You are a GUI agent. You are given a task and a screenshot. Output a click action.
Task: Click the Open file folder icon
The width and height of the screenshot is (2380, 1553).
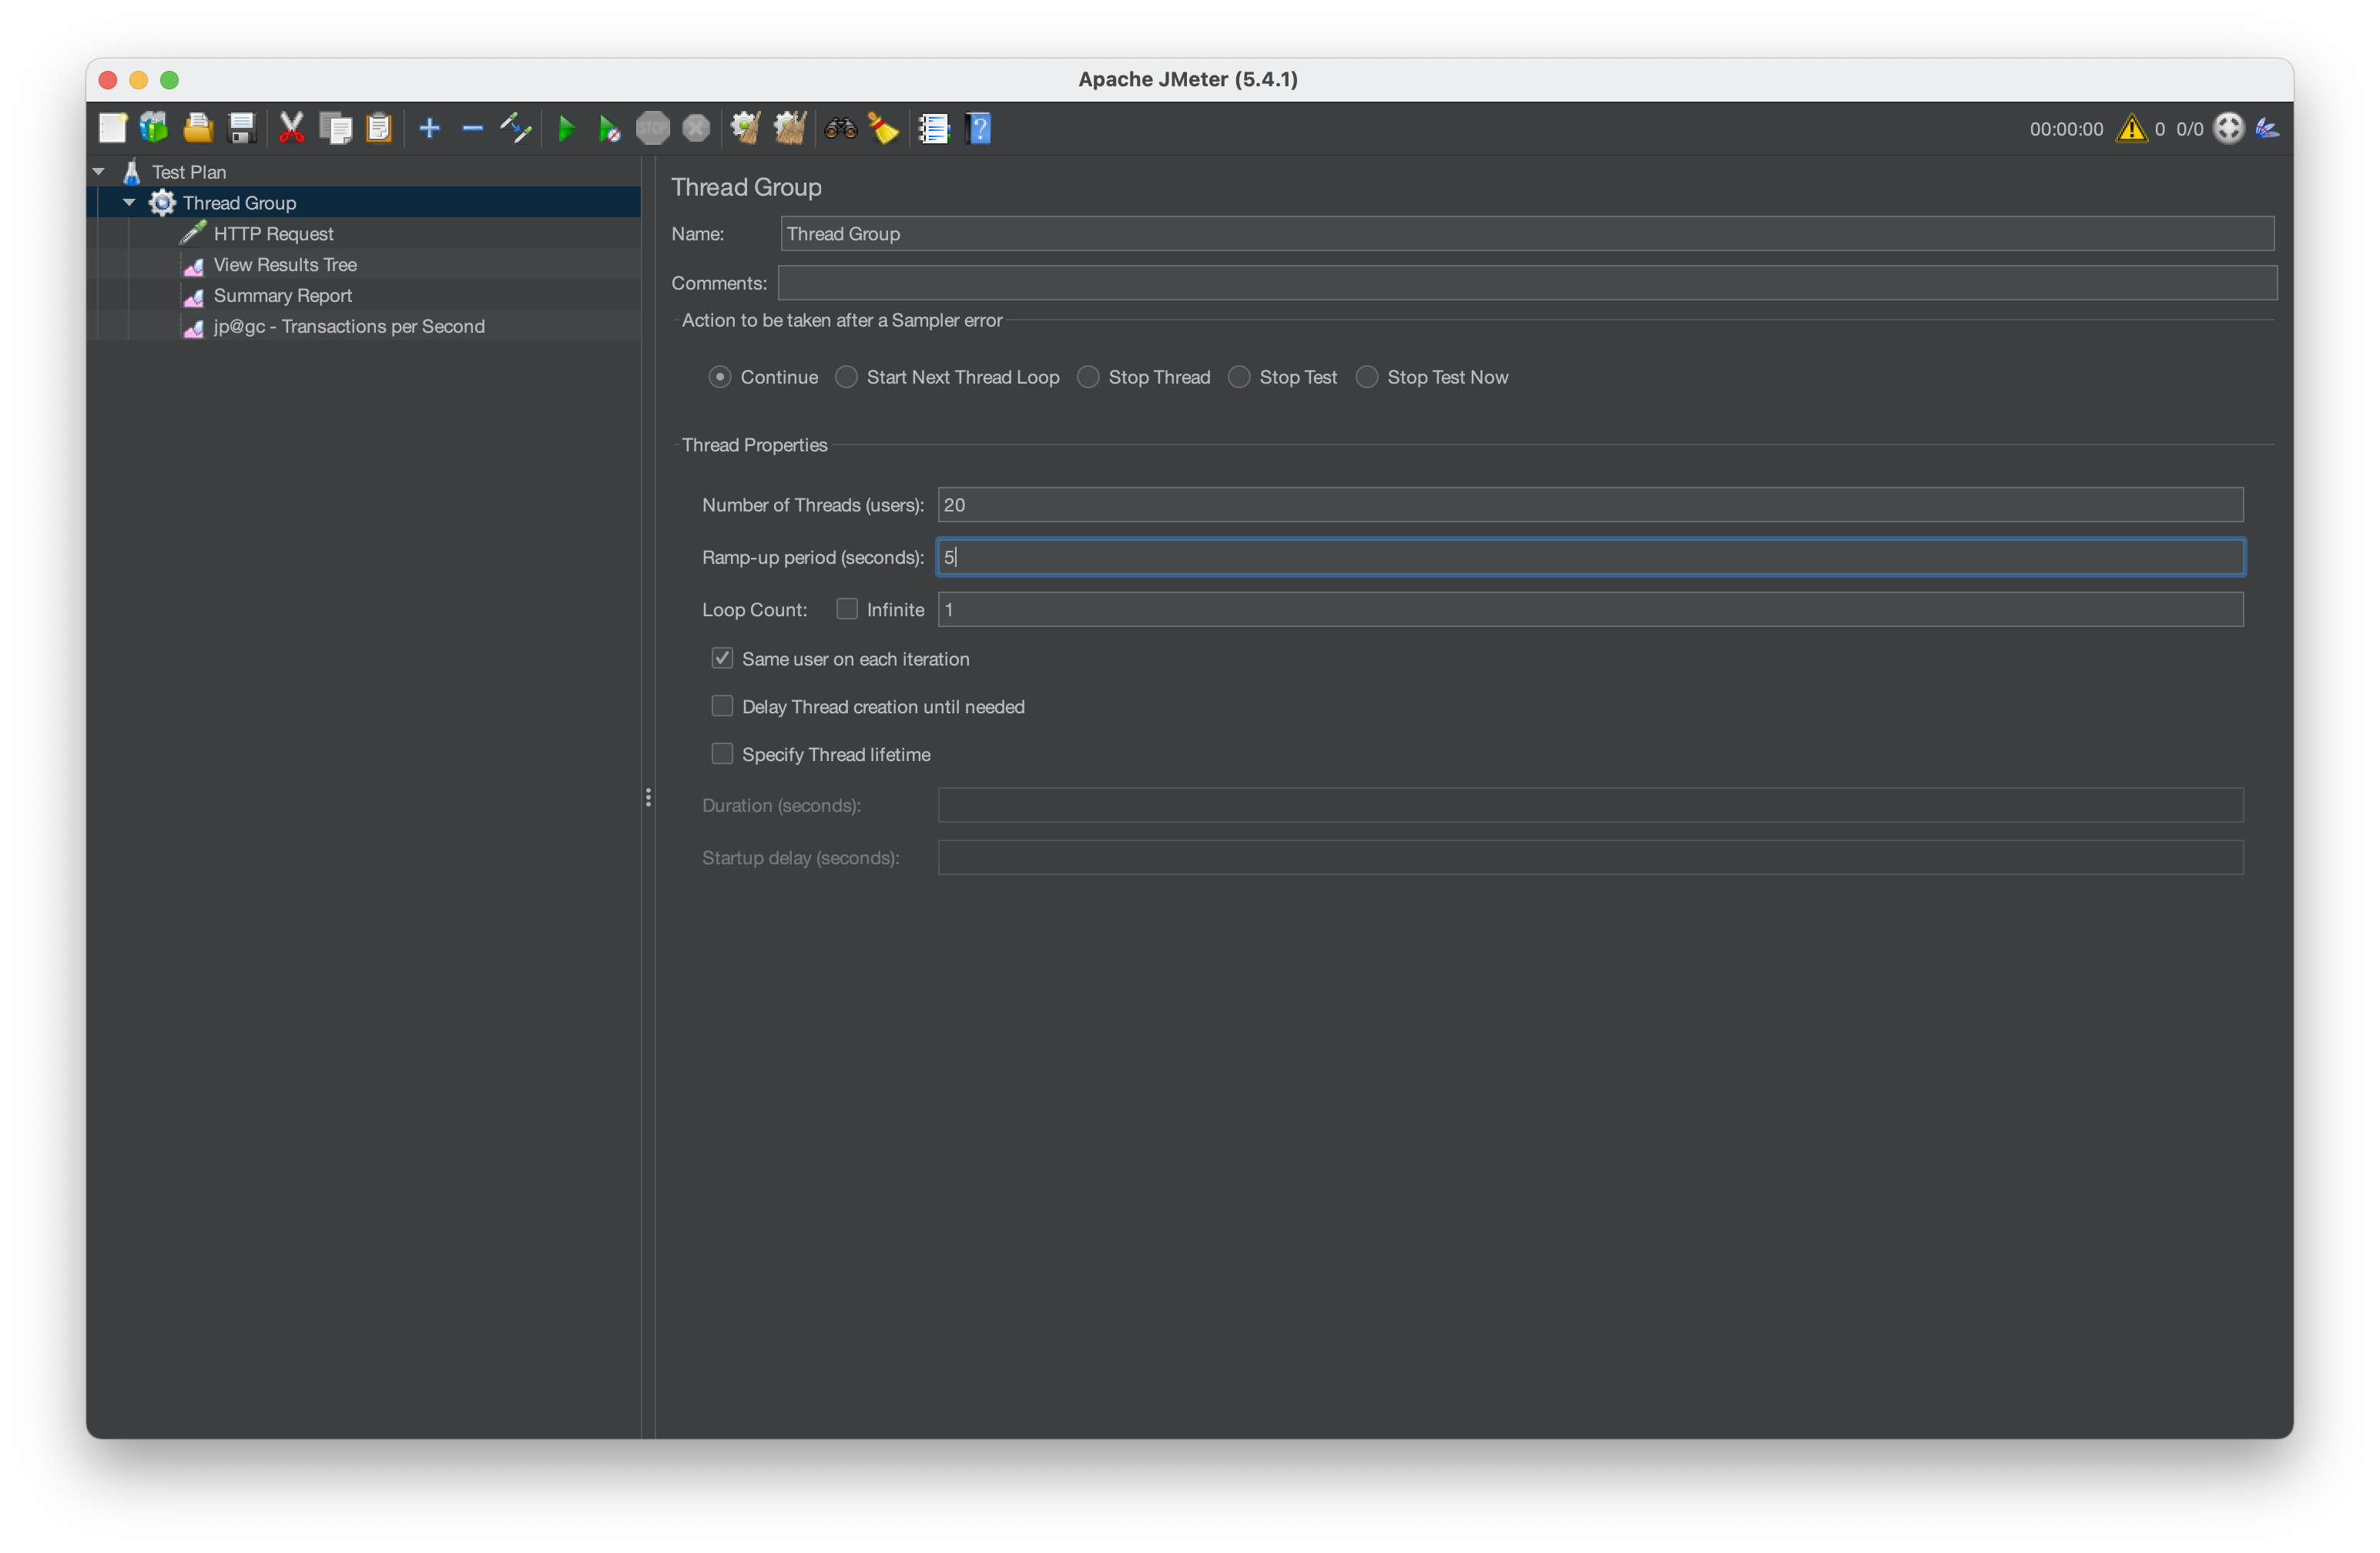pos(198,128)
